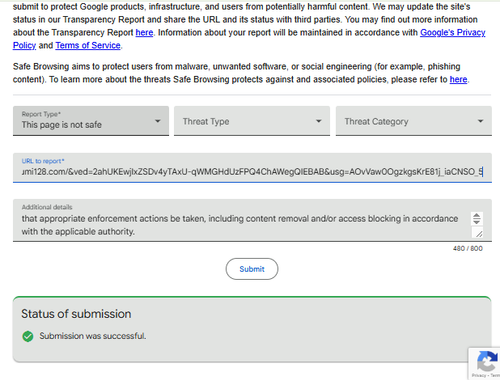Screen dimensions: 500x380
Task: Click the reCAPTCHA badge icon
Action: tap(487, 362)
